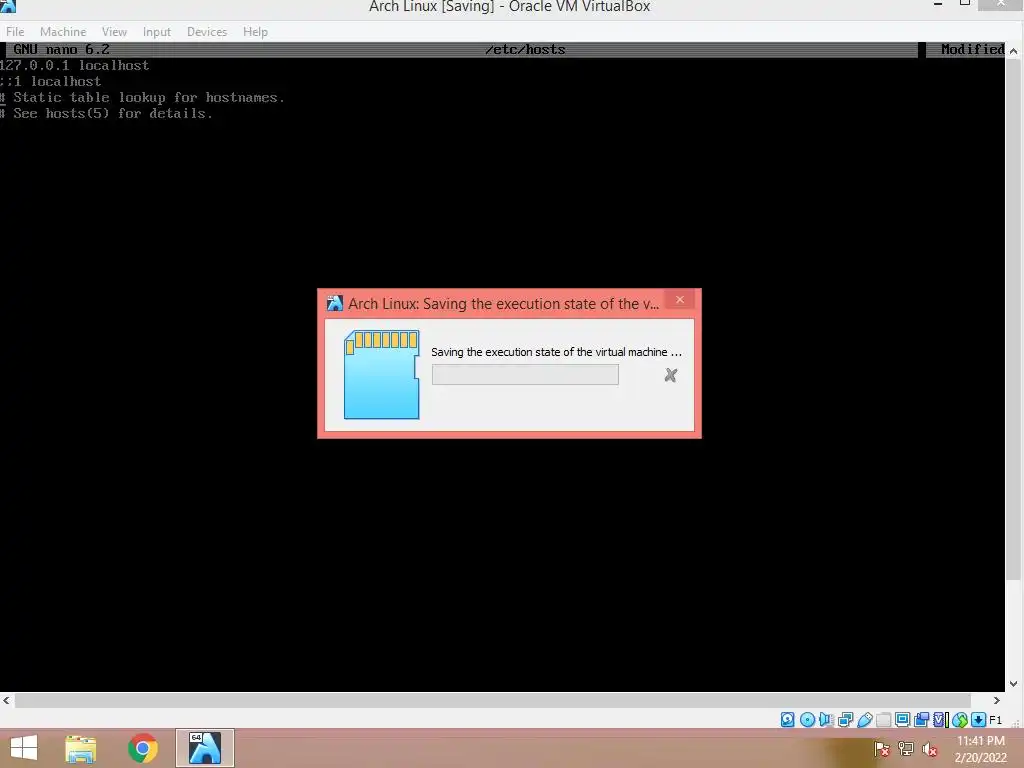This screenshot has width=1024, height=768.
Task: Click the recording status icon
Action: (x=921, y=720)
